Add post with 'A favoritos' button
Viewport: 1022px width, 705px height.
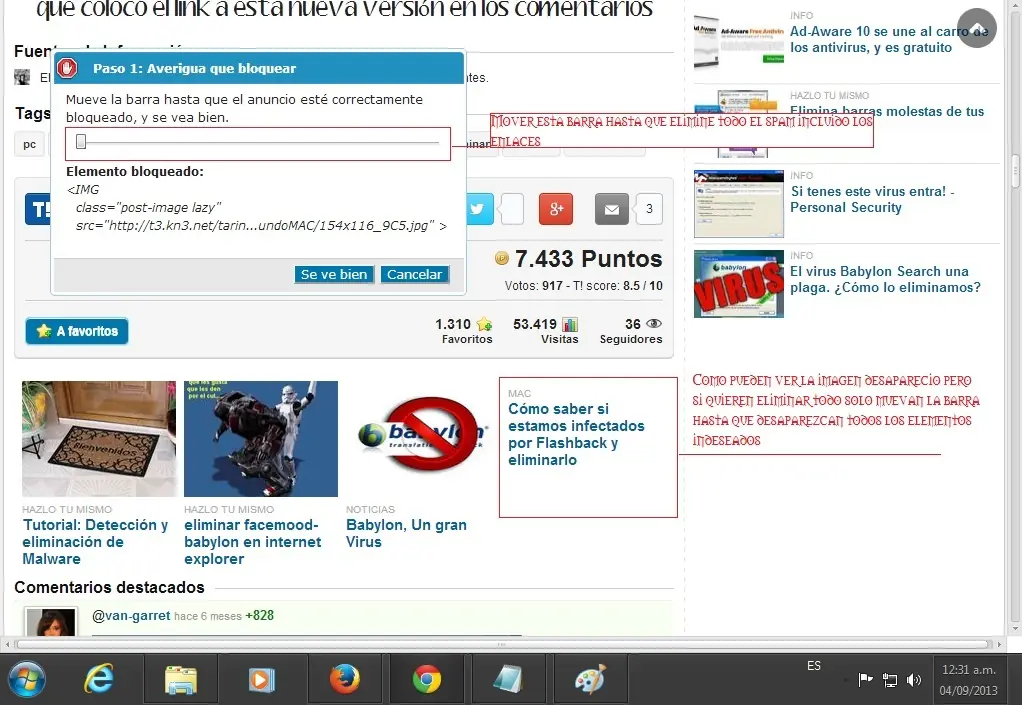pos(77,331)
